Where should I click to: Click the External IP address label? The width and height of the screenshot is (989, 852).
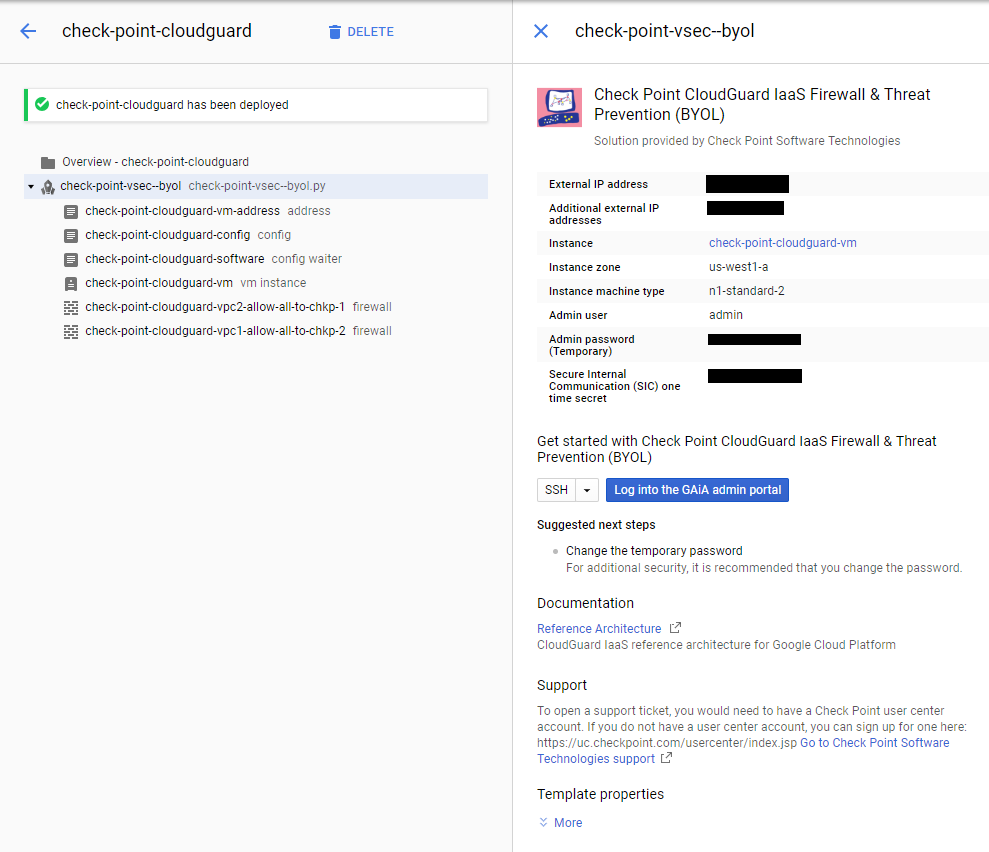598,184
